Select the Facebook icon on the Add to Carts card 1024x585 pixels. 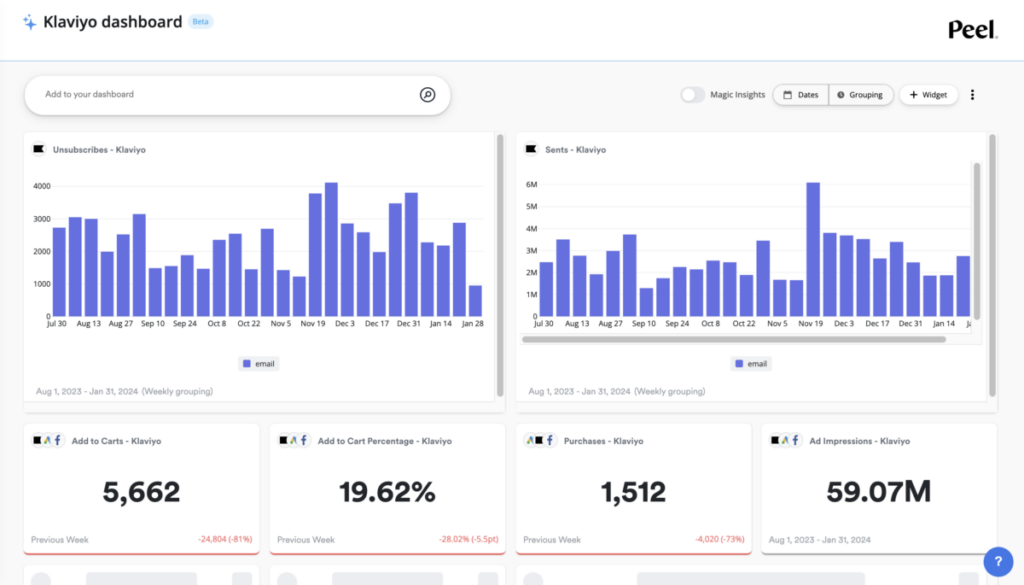[x=57, y=440]
